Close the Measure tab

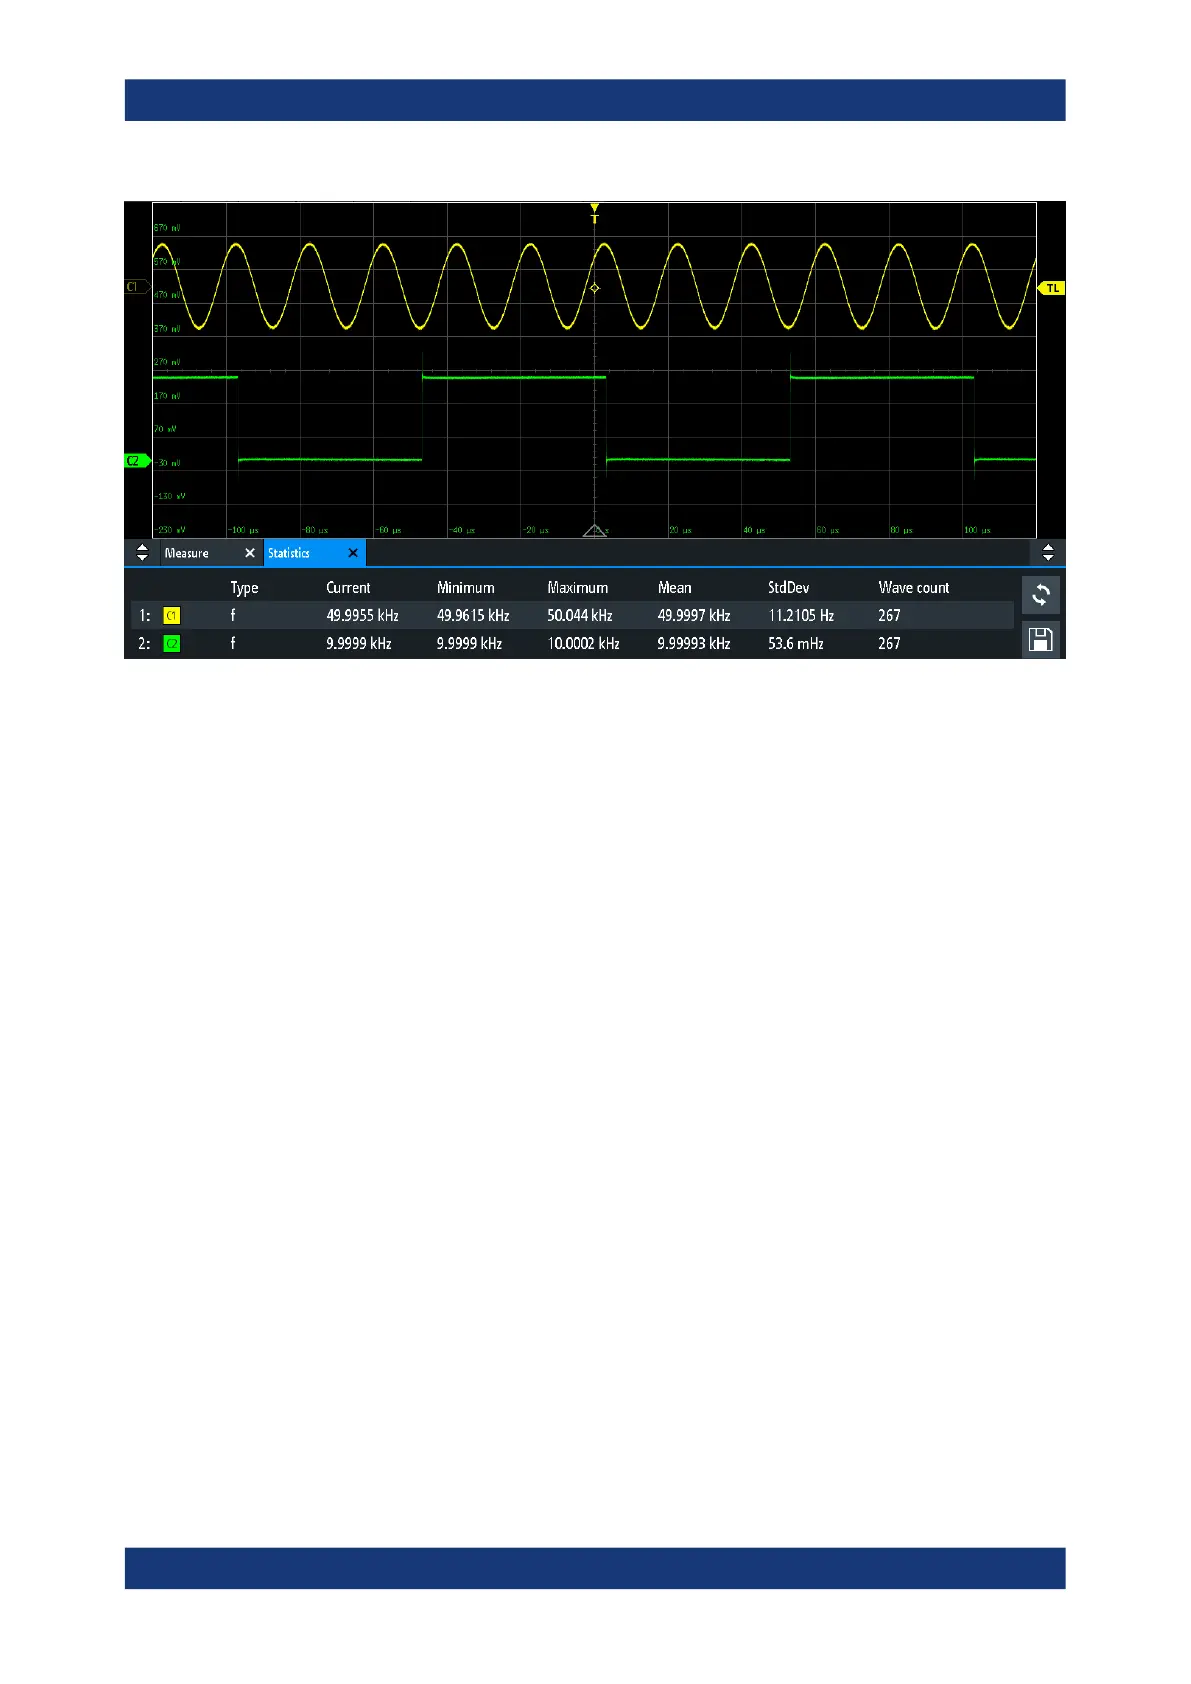[250, 553]
